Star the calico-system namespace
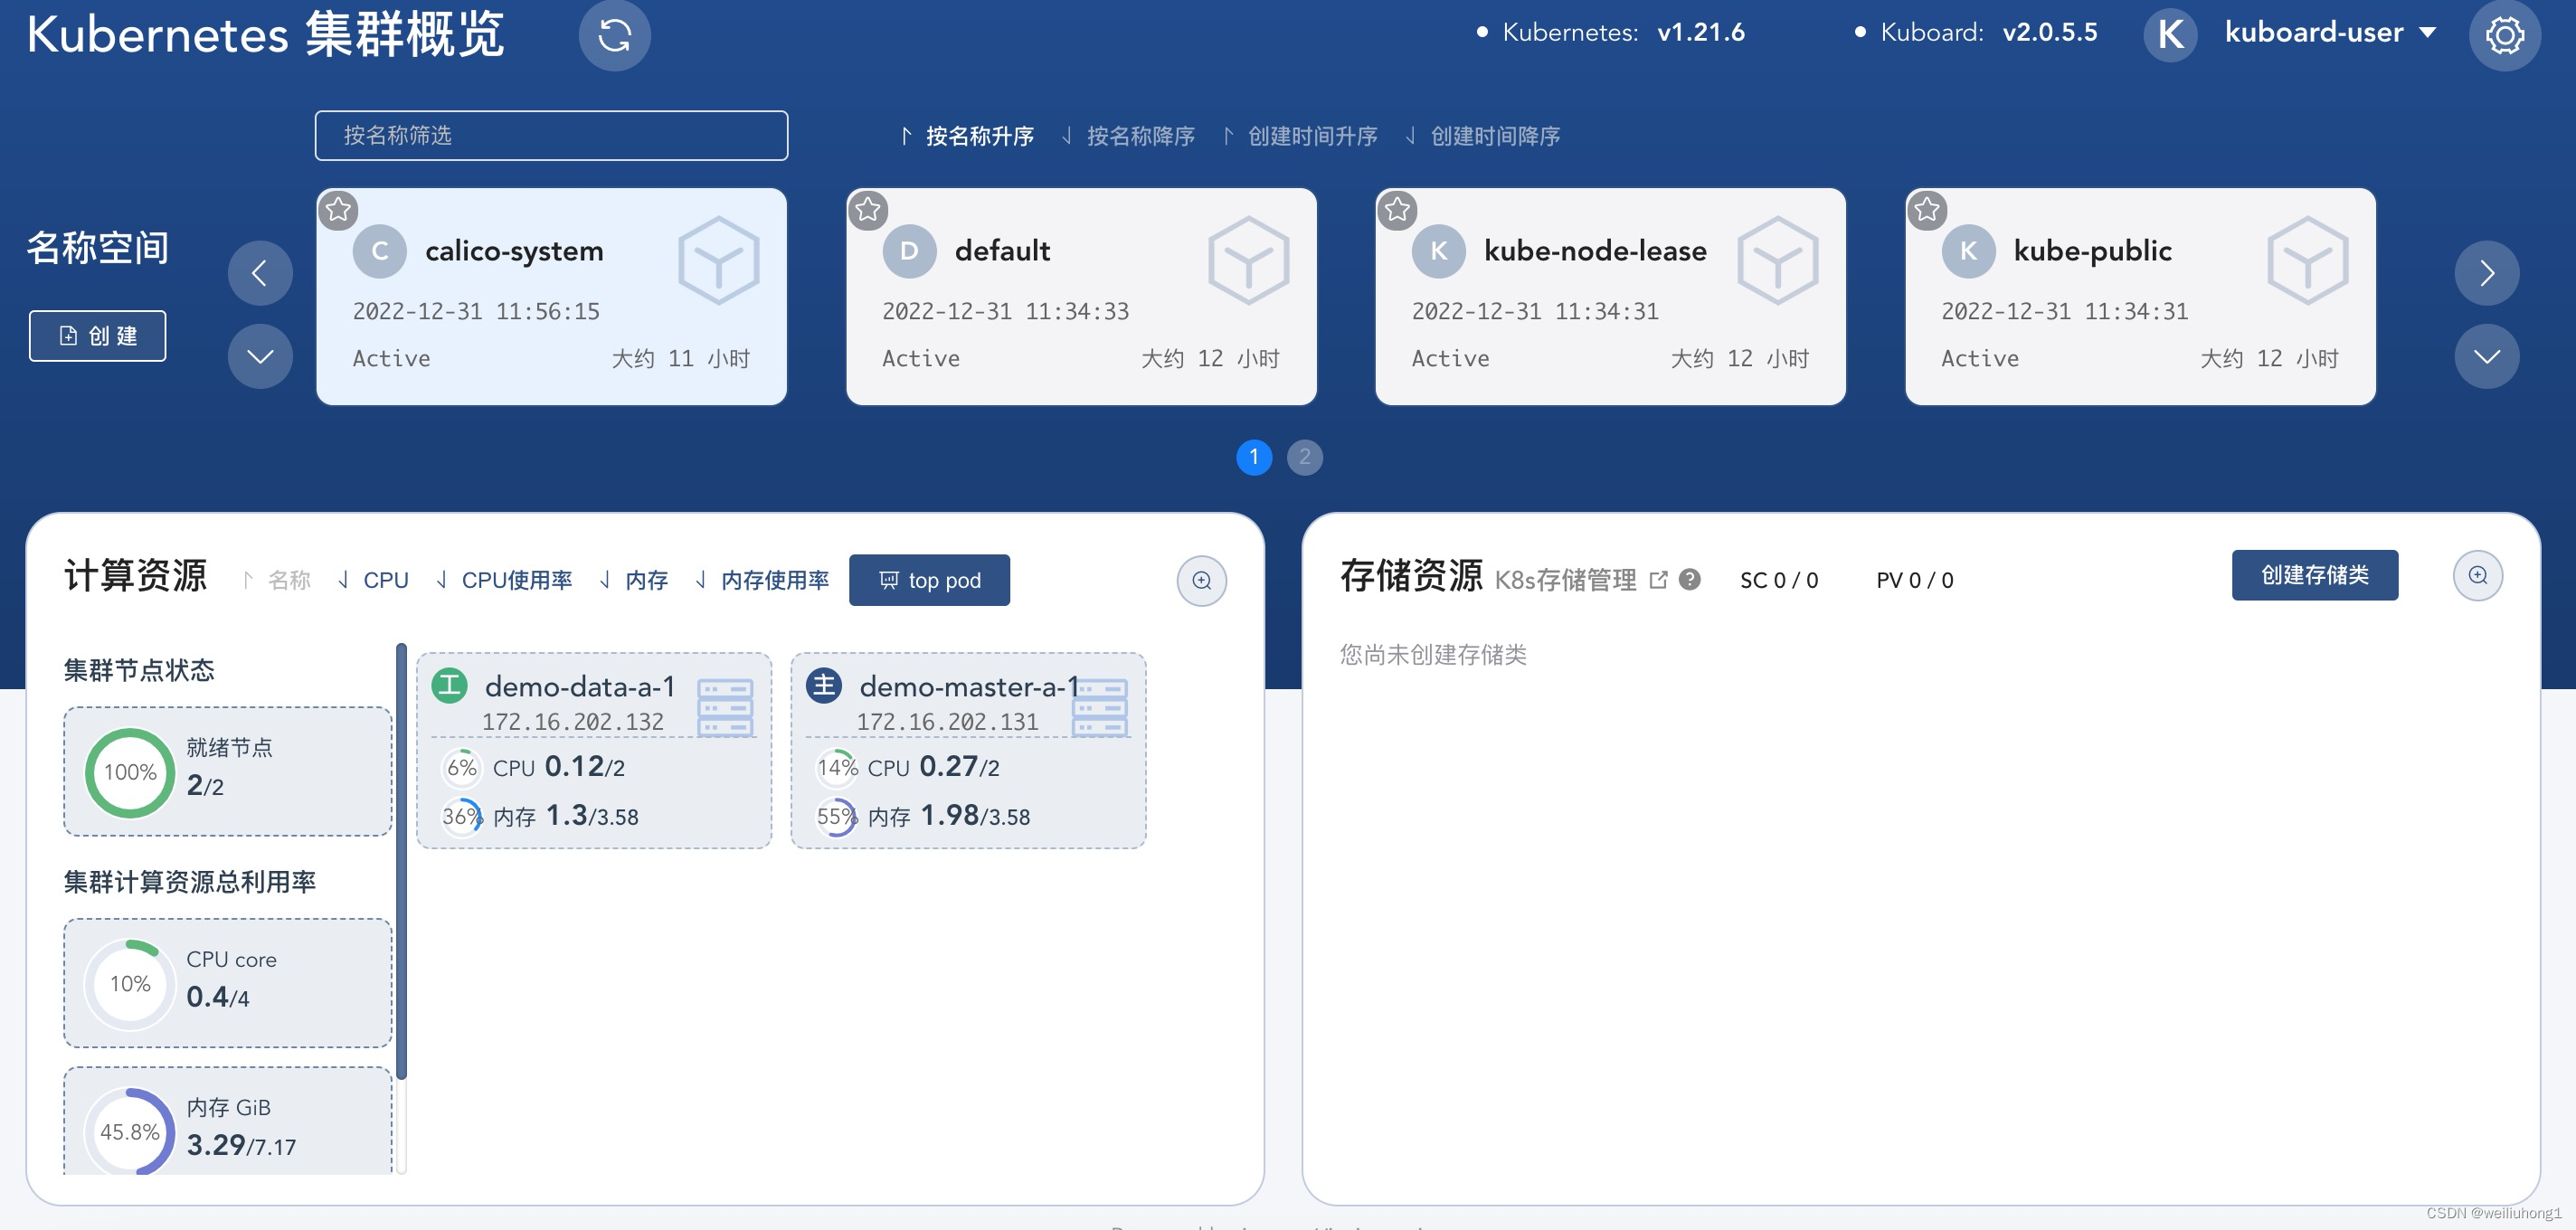2576x1230 pixels. pos(338,210)
